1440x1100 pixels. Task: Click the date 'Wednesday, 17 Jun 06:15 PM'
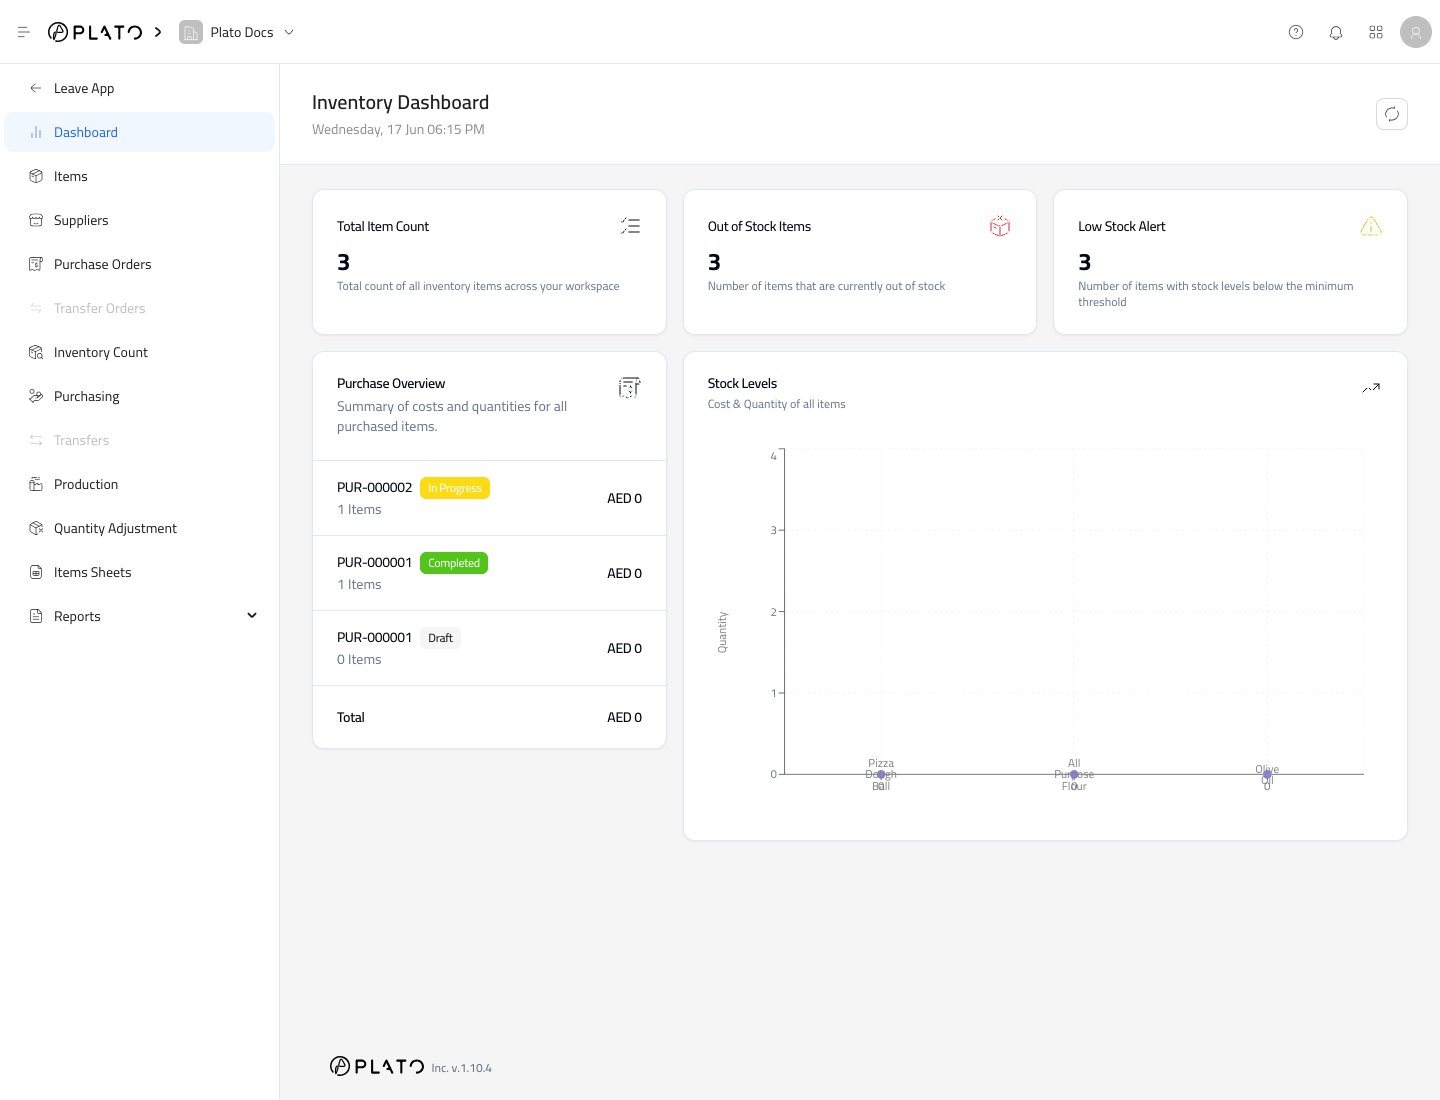point(398,129)
